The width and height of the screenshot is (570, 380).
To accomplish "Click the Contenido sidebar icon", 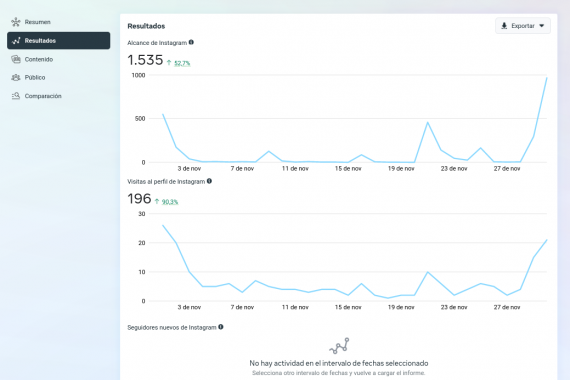I will pyautogui.click(x=16, y=59).
